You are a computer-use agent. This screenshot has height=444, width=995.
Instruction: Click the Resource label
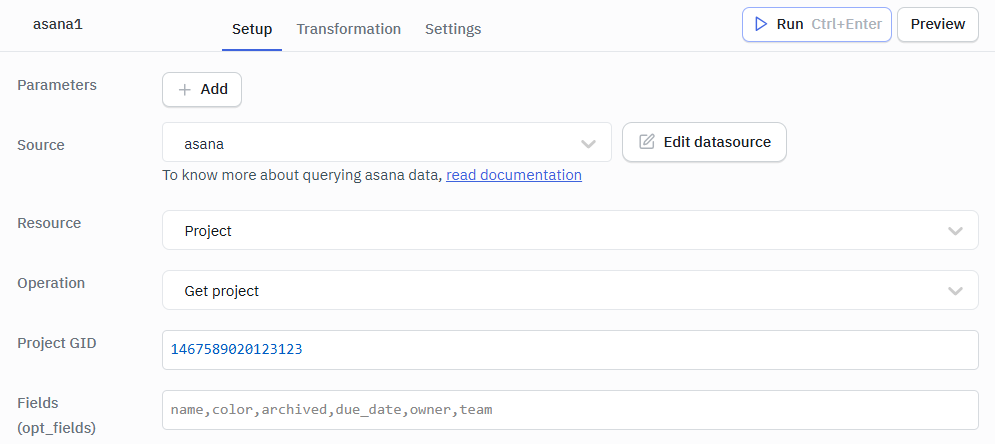(49, 223)
